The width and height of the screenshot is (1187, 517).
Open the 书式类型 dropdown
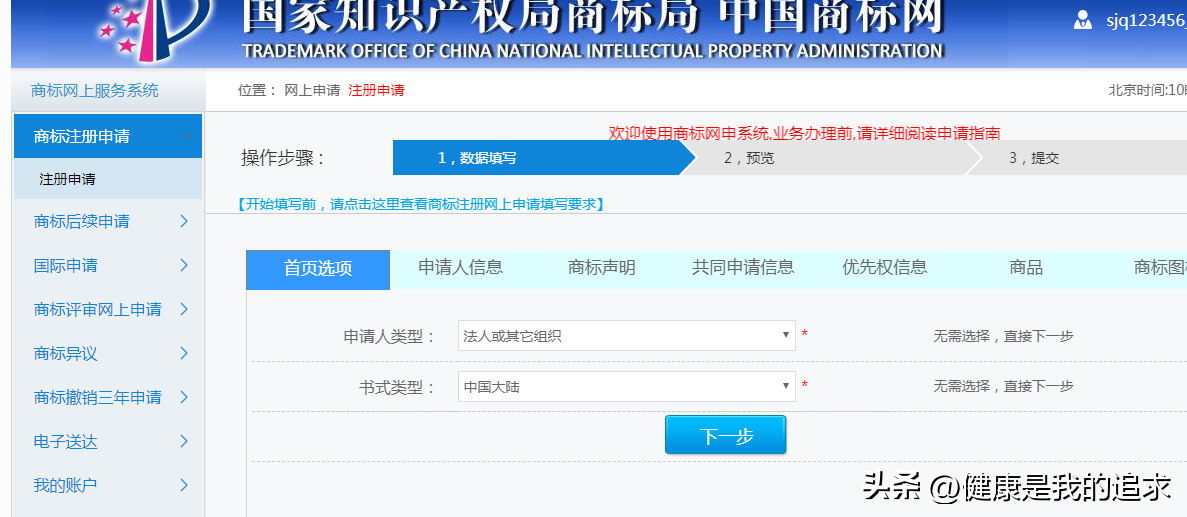(626, 386)
